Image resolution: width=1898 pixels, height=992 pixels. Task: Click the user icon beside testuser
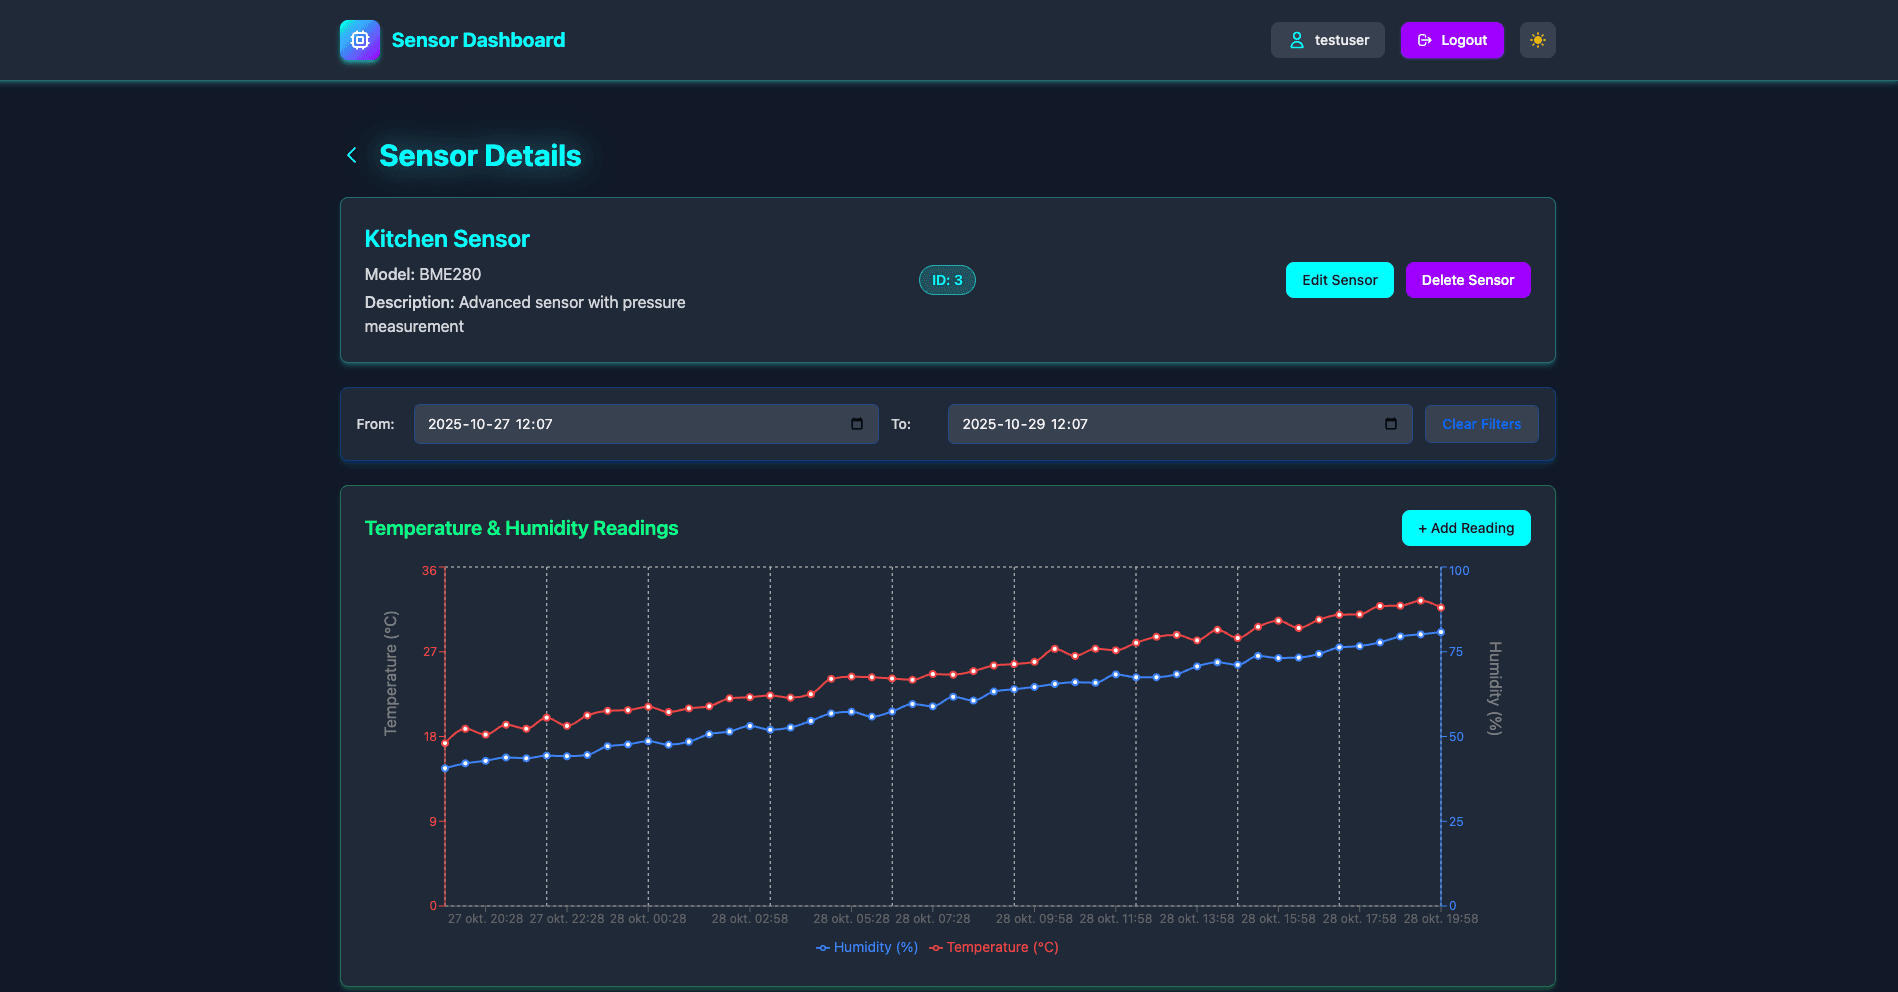point(1296,40)
